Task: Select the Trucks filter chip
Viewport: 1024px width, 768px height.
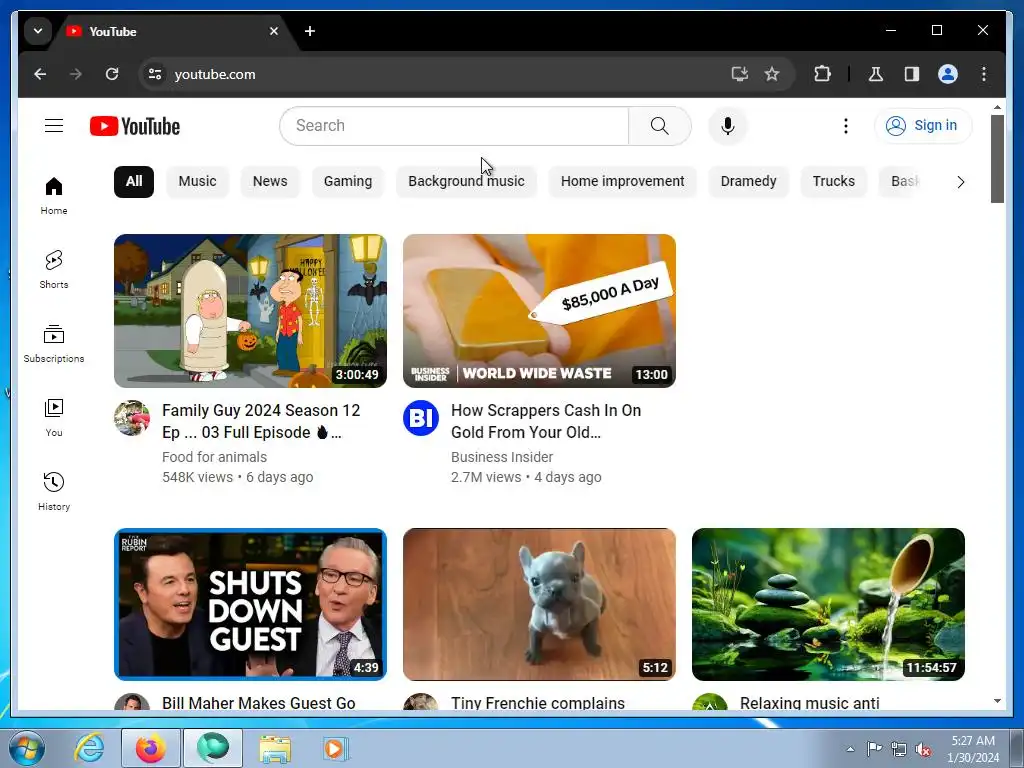Action: pyautogui.click(x=833, y=181)
